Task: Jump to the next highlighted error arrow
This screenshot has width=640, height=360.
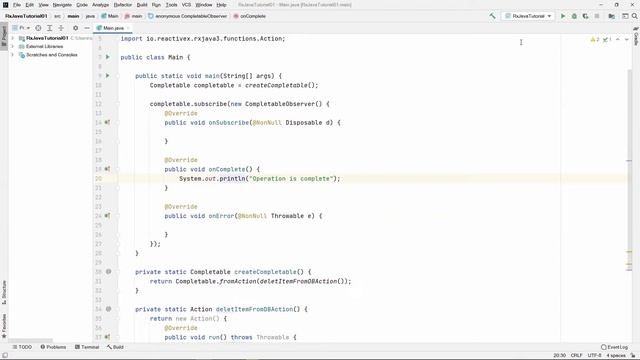Action: [x=627, y=40]
